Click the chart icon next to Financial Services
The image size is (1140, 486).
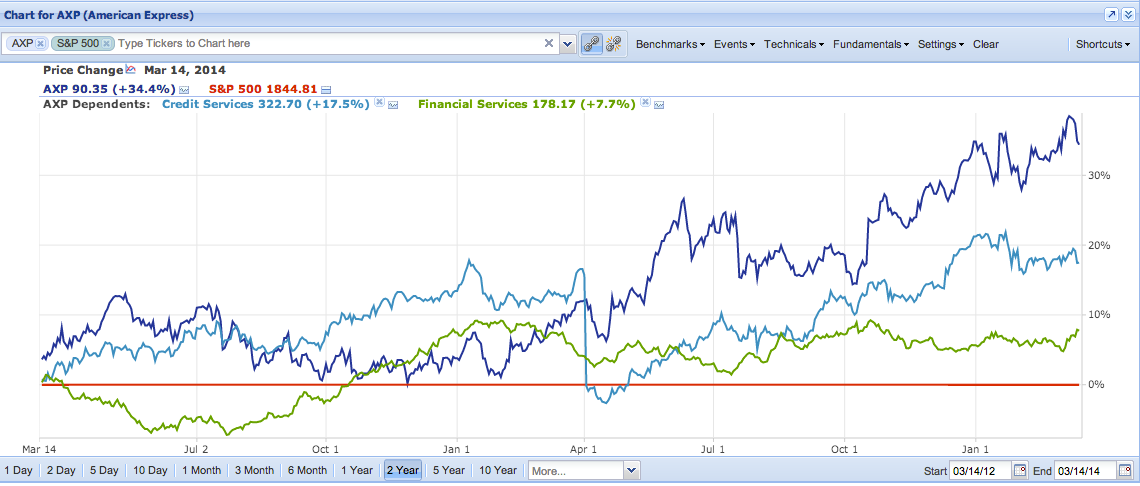pos(658,105)
